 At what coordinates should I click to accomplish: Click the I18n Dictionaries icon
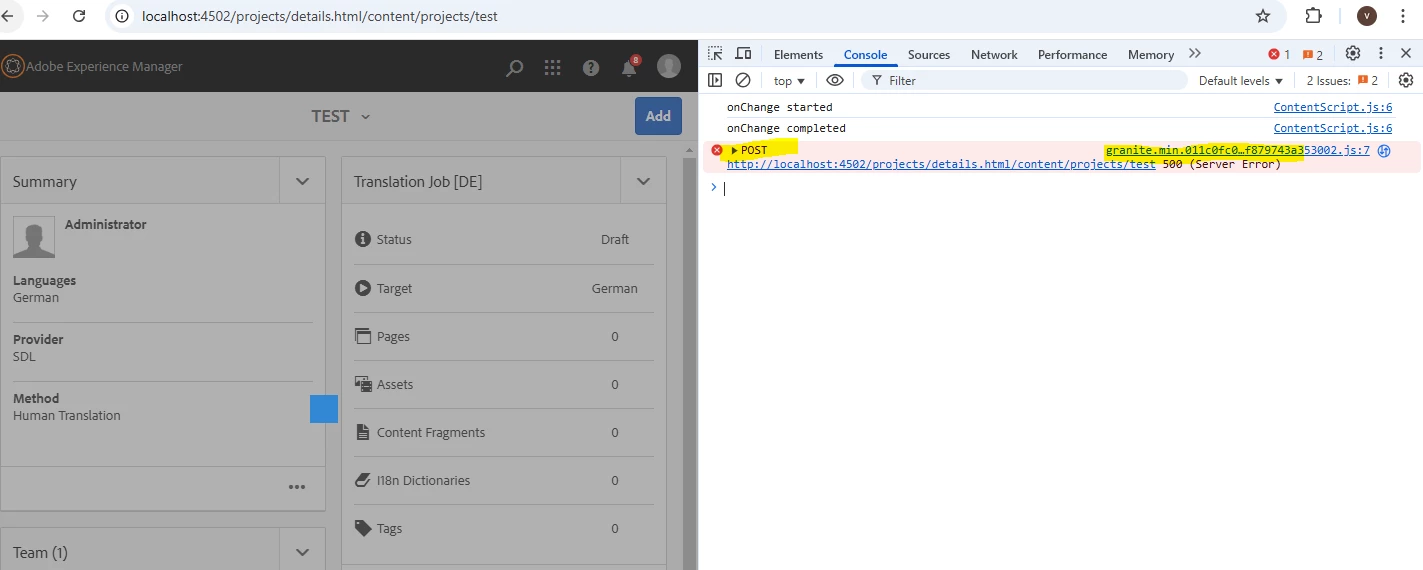click(363, 480)
